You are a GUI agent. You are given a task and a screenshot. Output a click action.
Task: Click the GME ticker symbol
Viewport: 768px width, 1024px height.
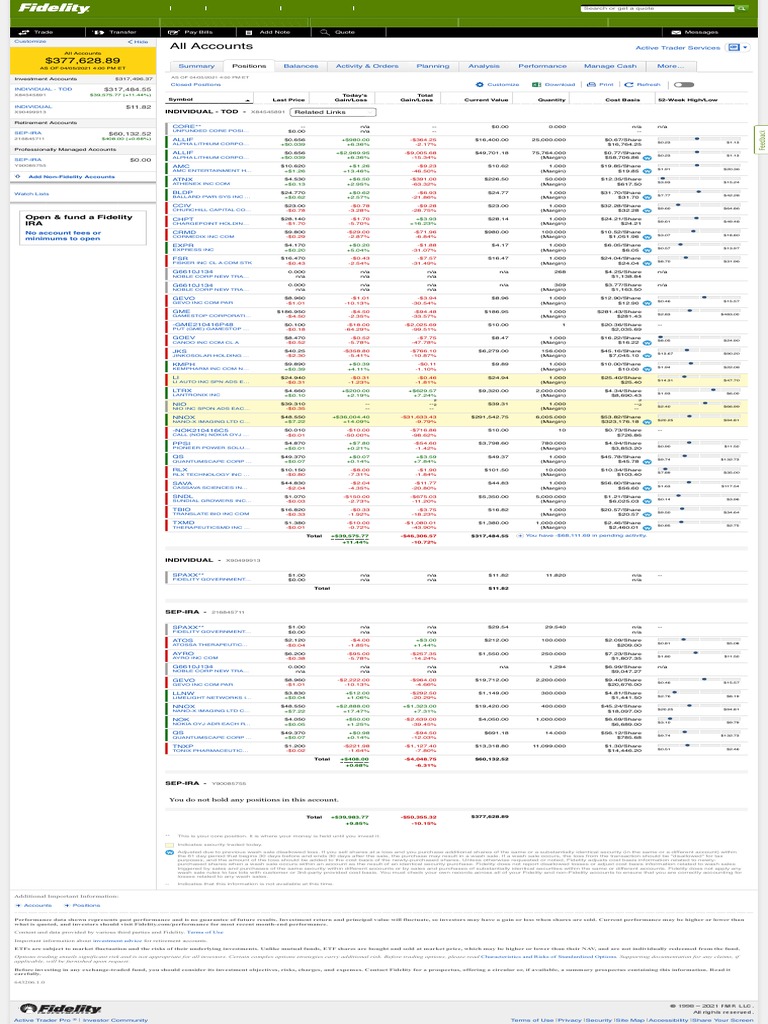coord(181,312)
